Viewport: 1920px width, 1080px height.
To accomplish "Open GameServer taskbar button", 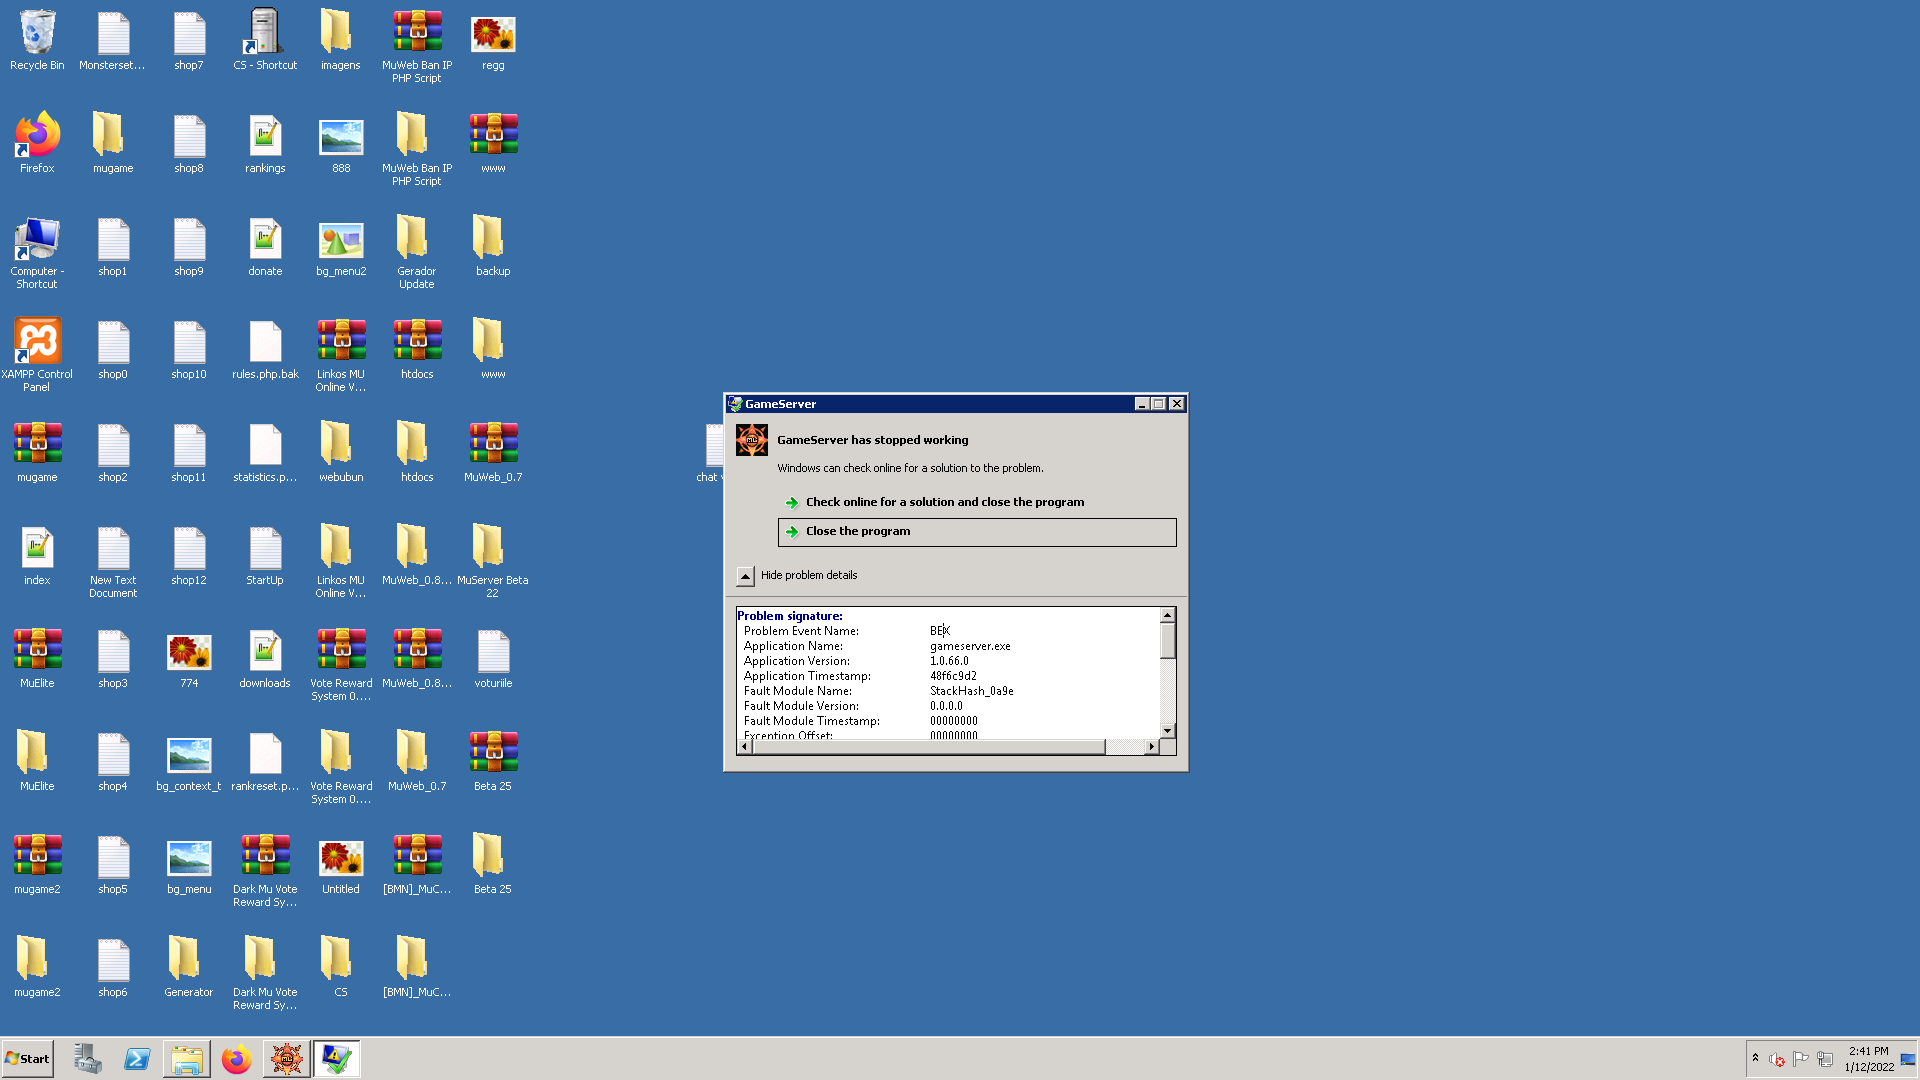I will click(x=286, y=1059).
